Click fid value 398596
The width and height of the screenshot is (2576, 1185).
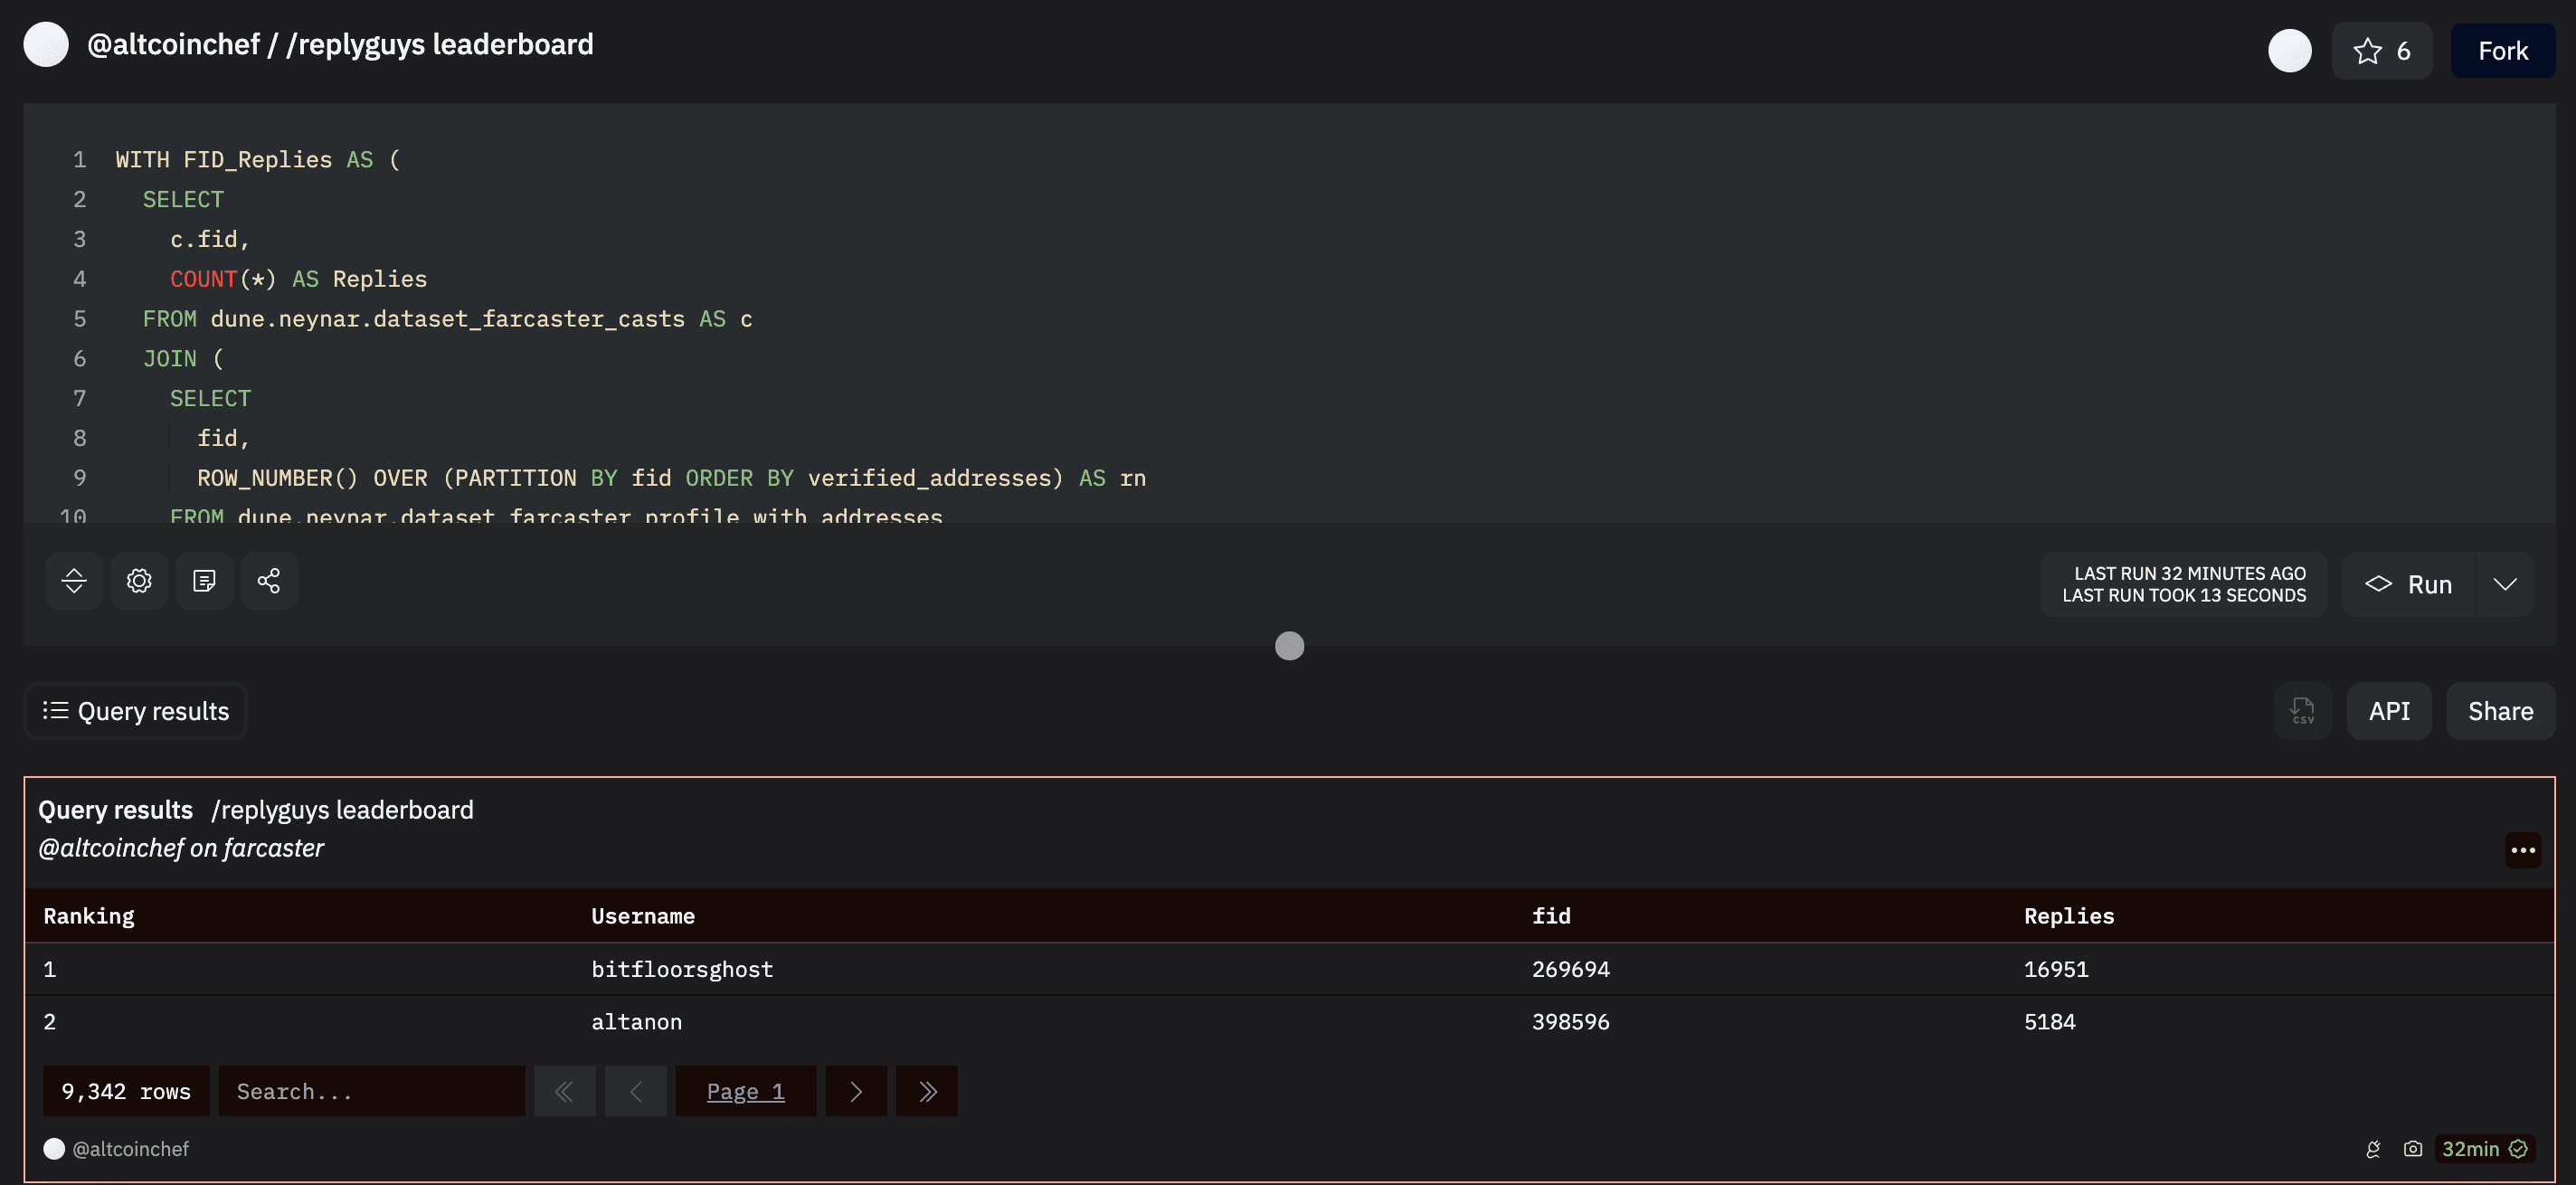tap(1571, 1022)
